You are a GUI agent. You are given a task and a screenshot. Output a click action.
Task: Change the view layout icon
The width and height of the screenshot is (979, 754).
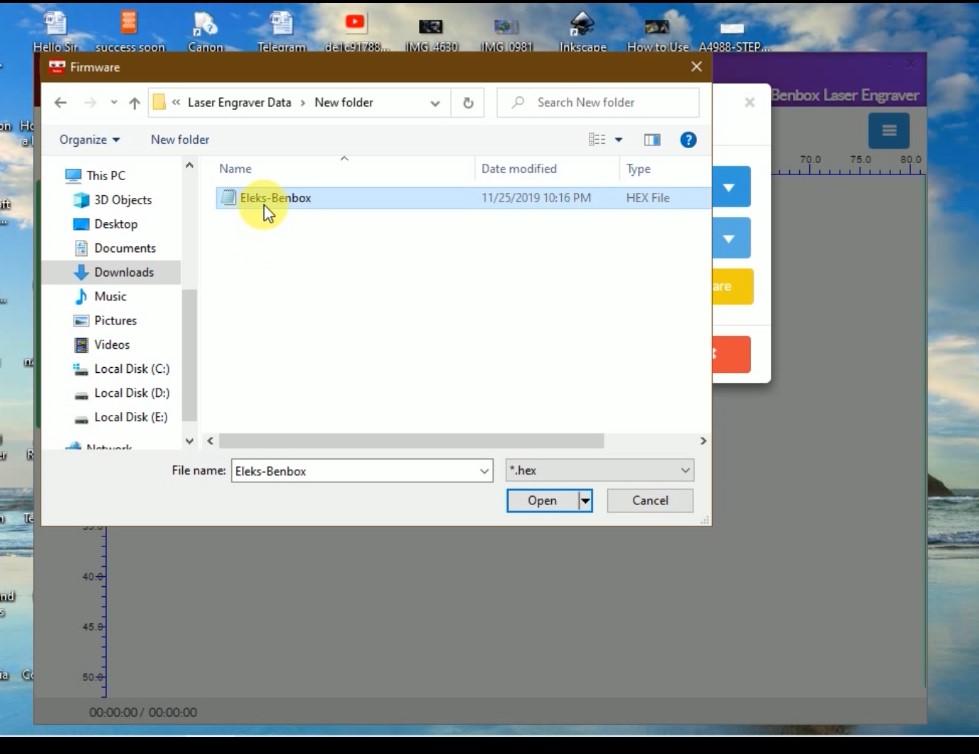pyautogui.click(x=597, y=140)
